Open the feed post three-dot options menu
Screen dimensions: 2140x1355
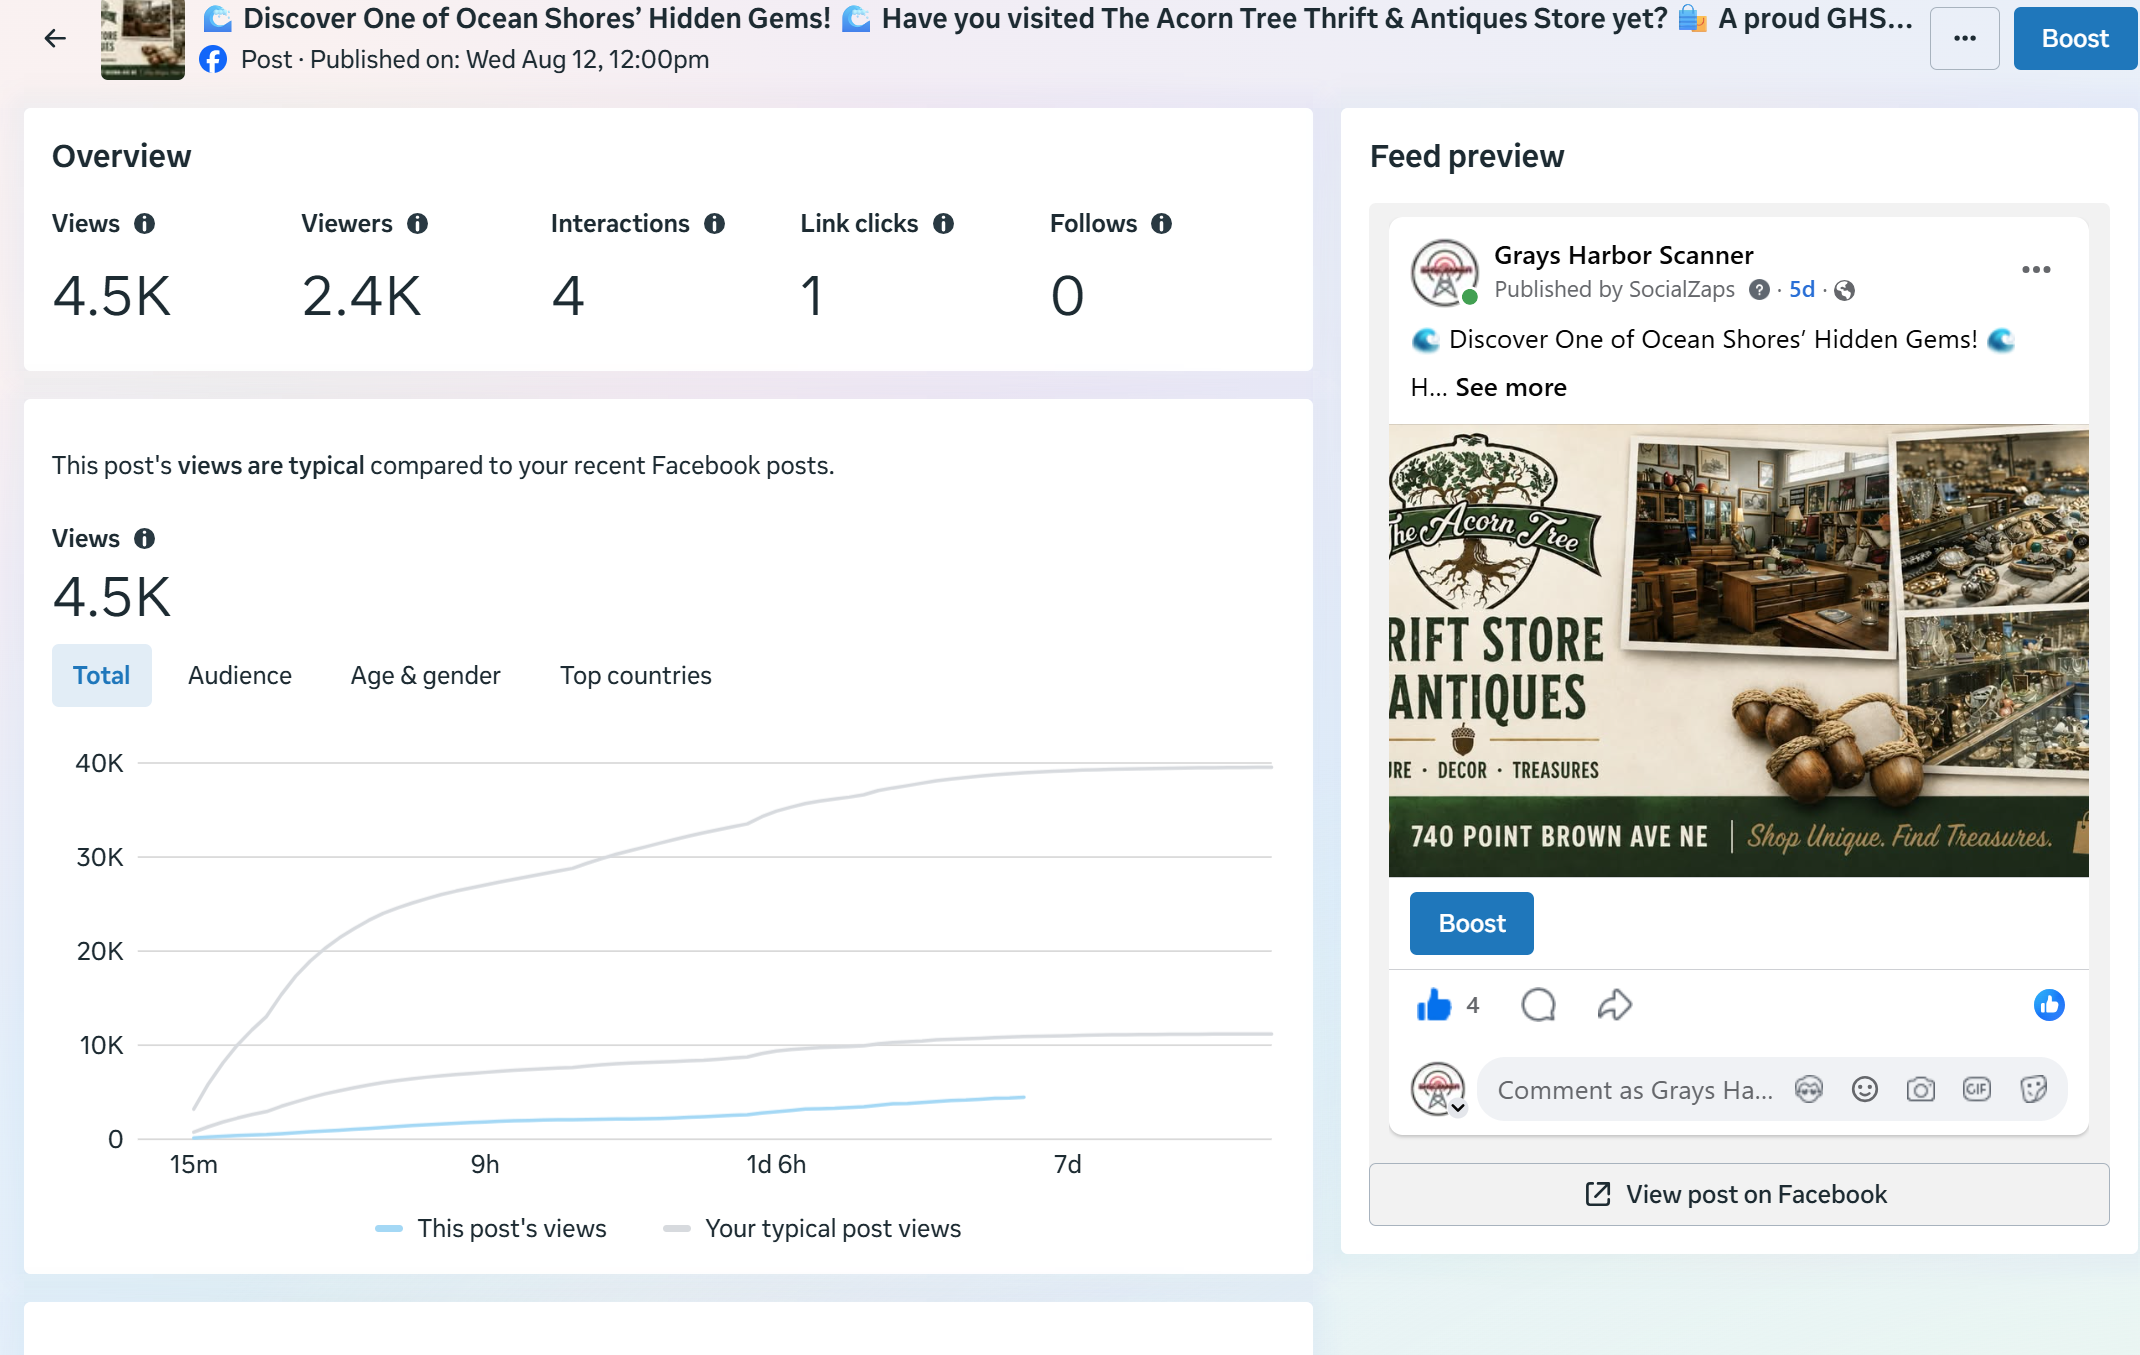(2036, 270)
